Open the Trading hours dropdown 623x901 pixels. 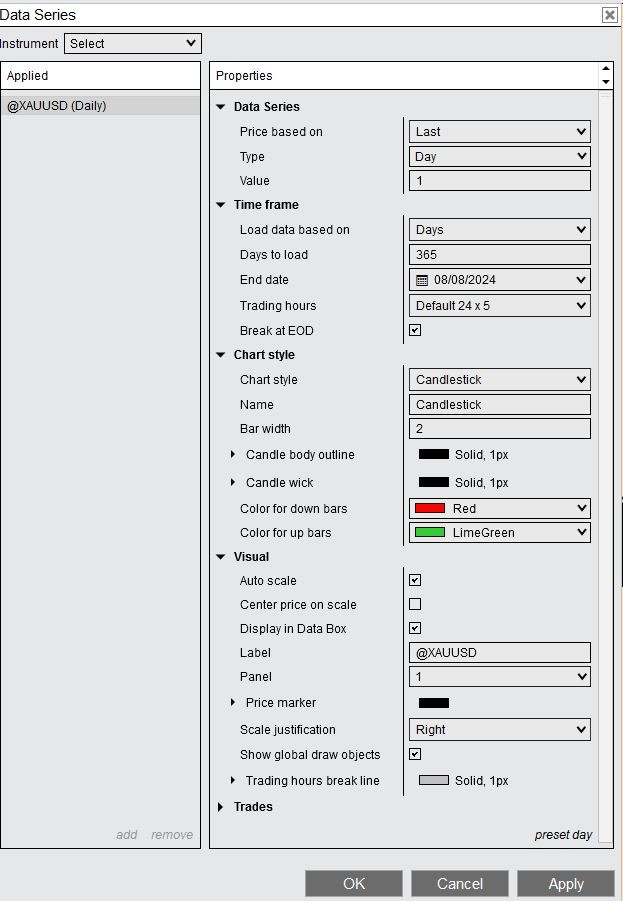[500, 306]
